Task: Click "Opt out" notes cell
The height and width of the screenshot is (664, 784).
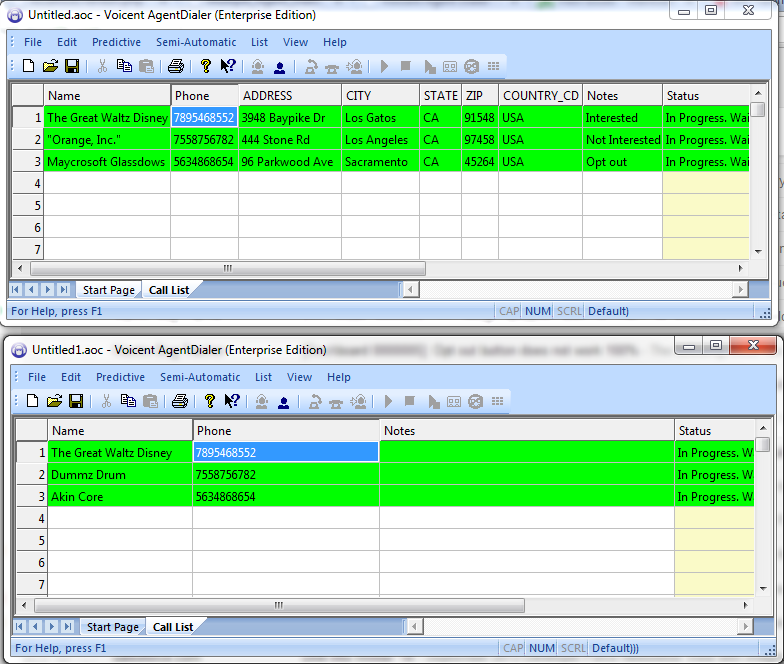Action: 622,162
